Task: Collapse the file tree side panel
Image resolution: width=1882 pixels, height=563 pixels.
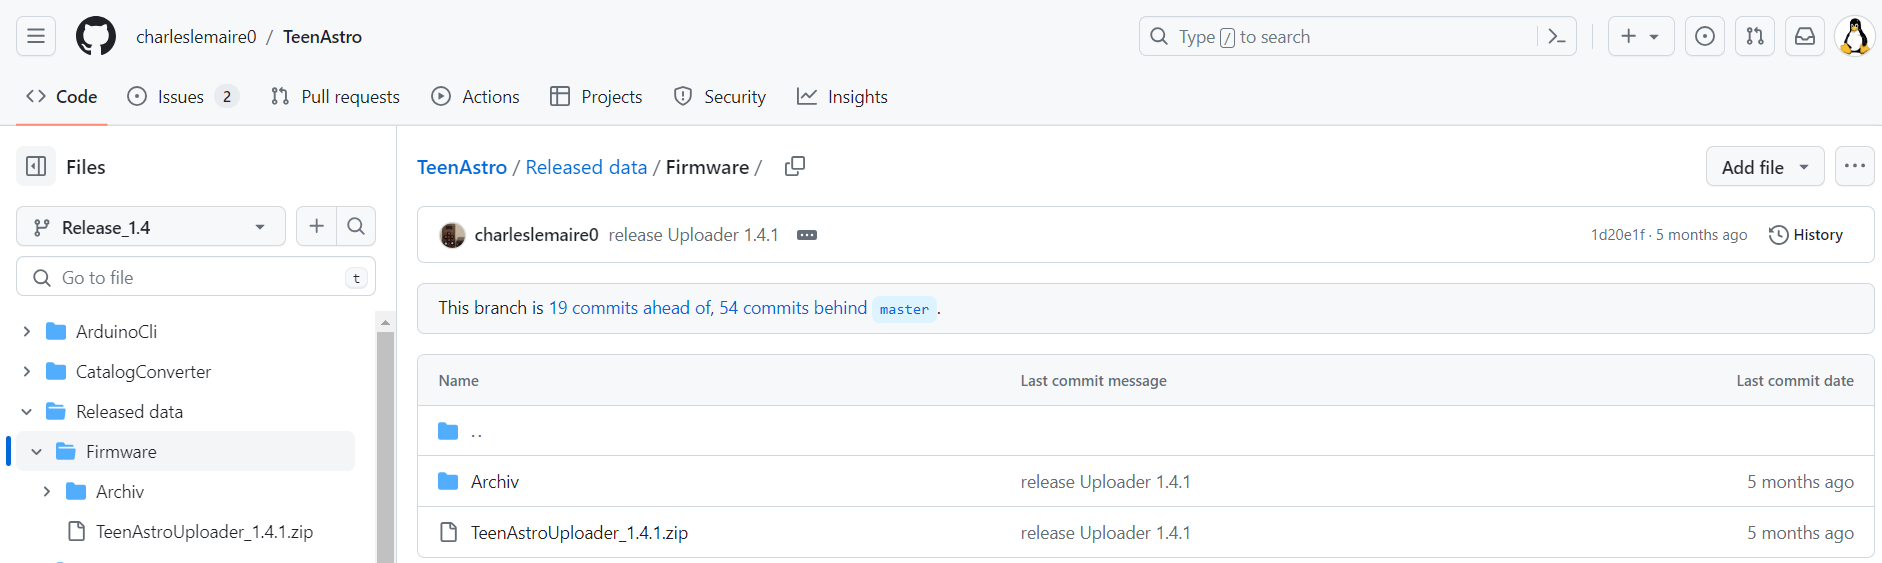Action: (36, 166)
